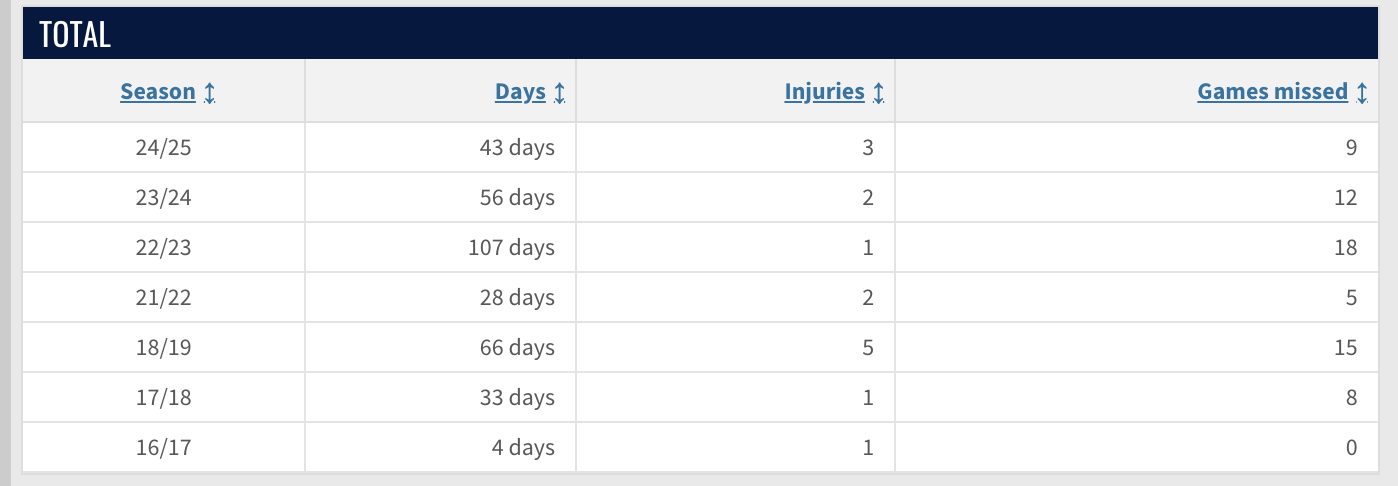1398x486 pixels.
Task: Sort table by Days column
Action: [520, 92]
